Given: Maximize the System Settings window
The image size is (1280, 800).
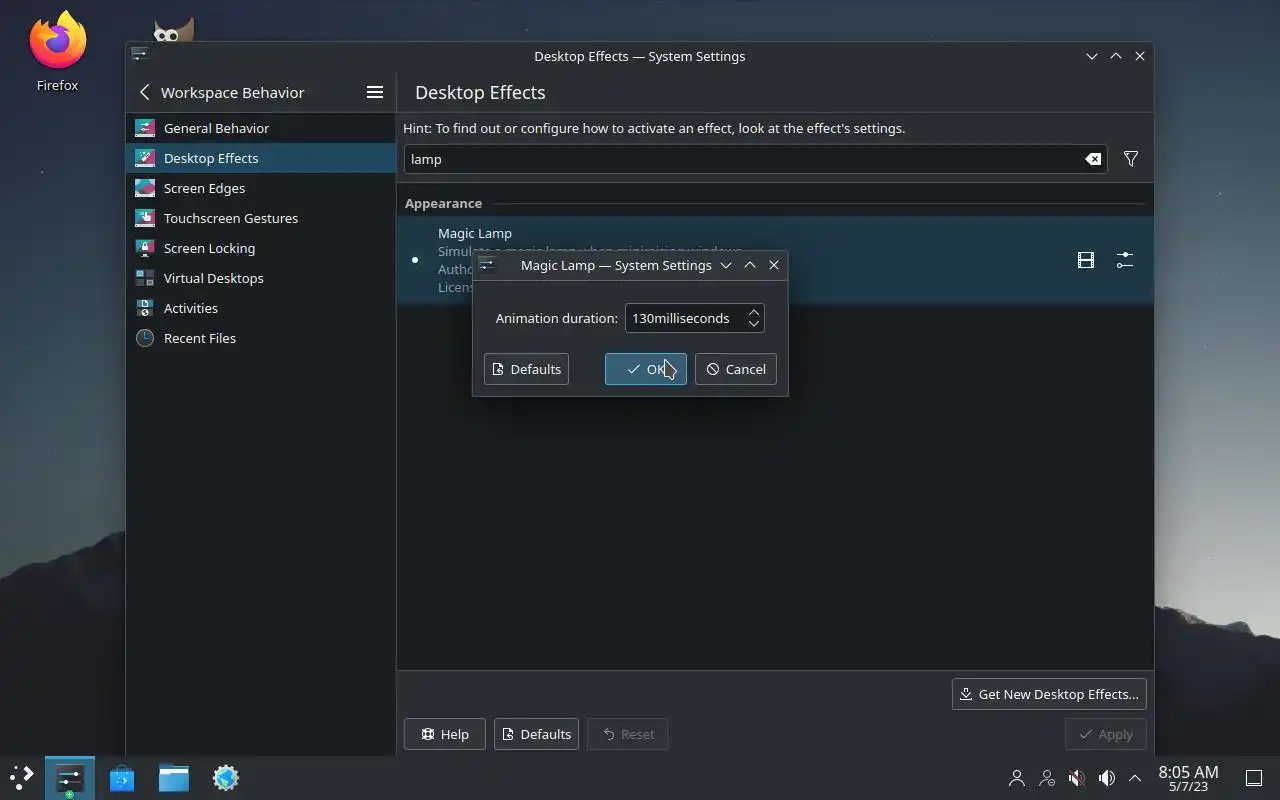Looking at the screenshot, I should pyautogui.click(x=1116, y=56).
